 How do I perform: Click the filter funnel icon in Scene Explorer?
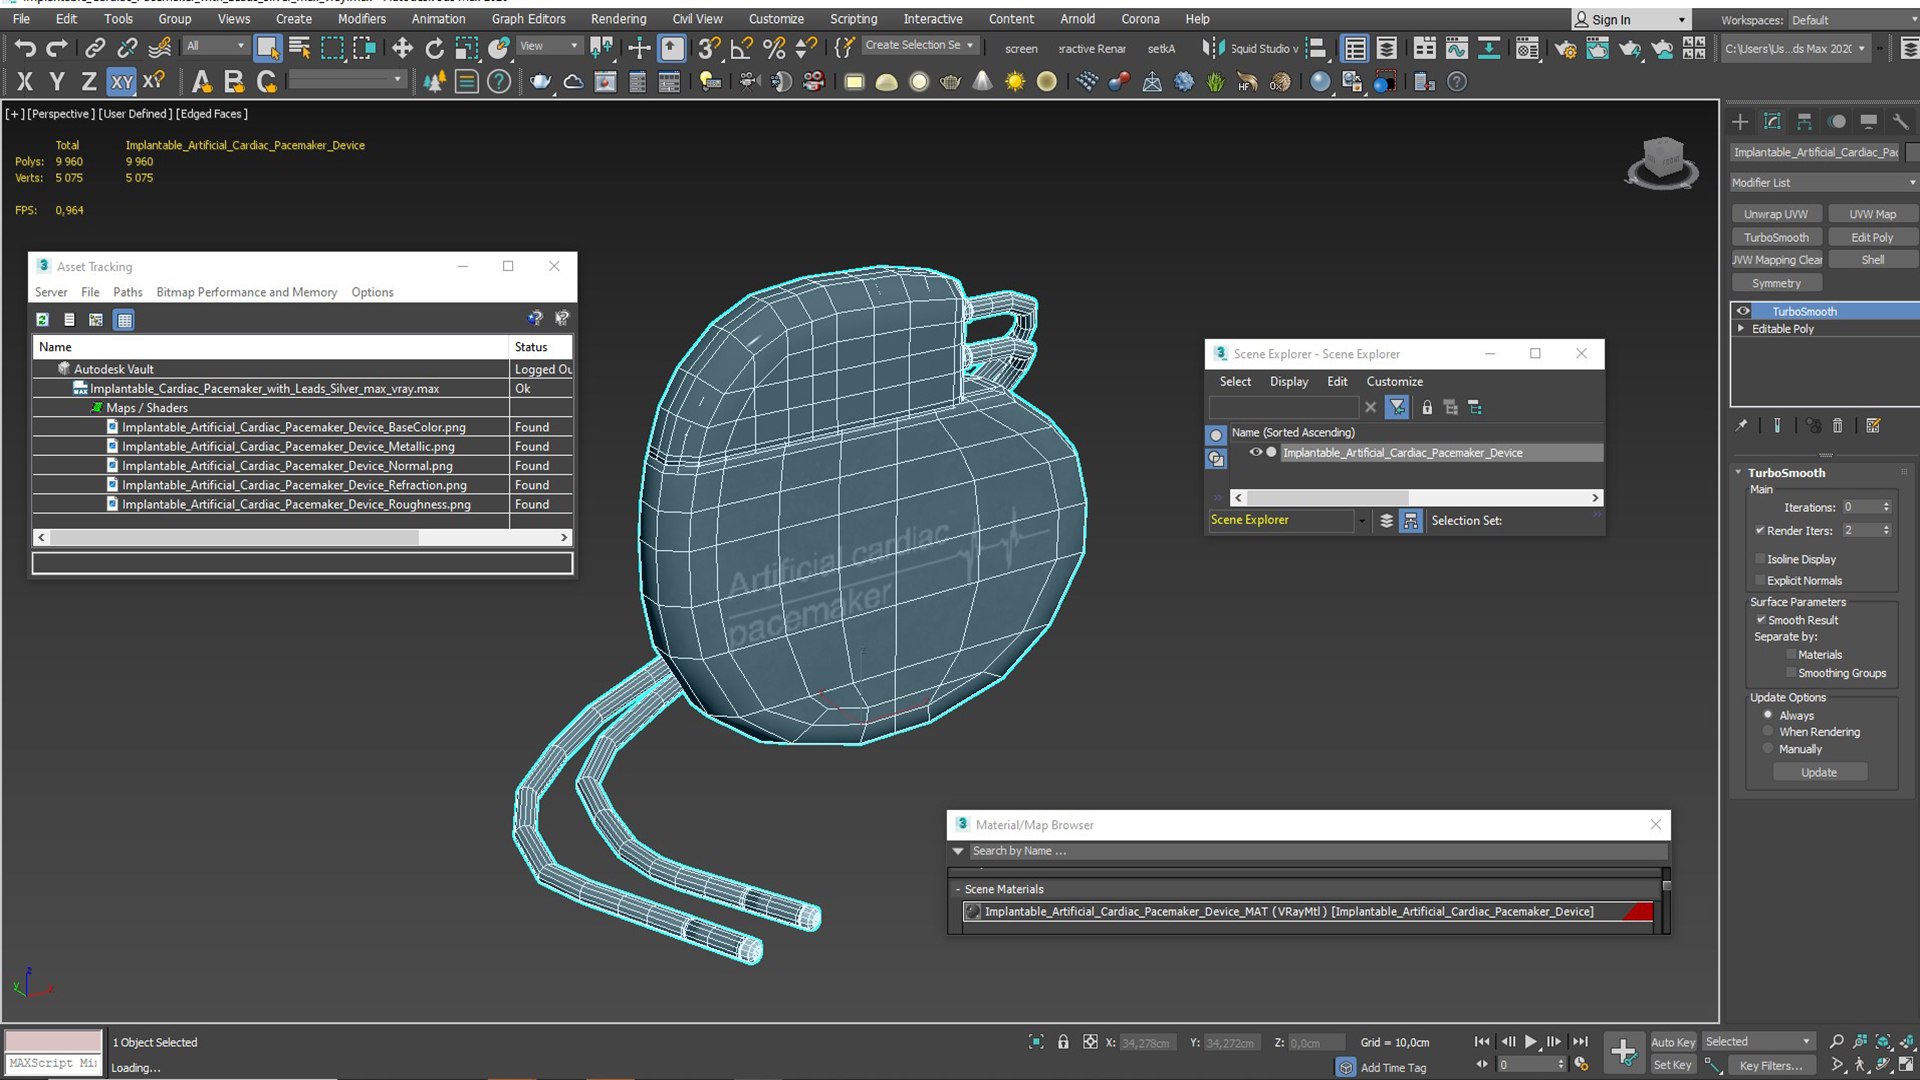point(1397,407)
